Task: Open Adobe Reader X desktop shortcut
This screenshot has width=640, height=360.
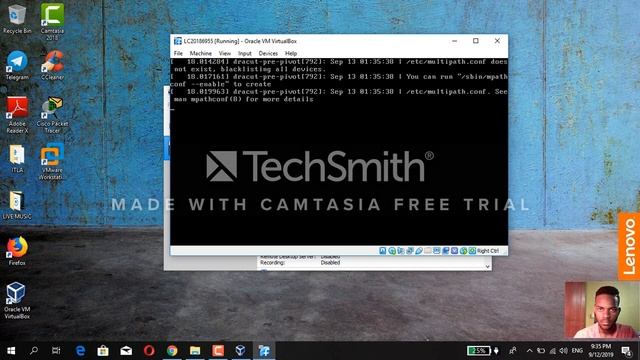Action: coord(17,115)
